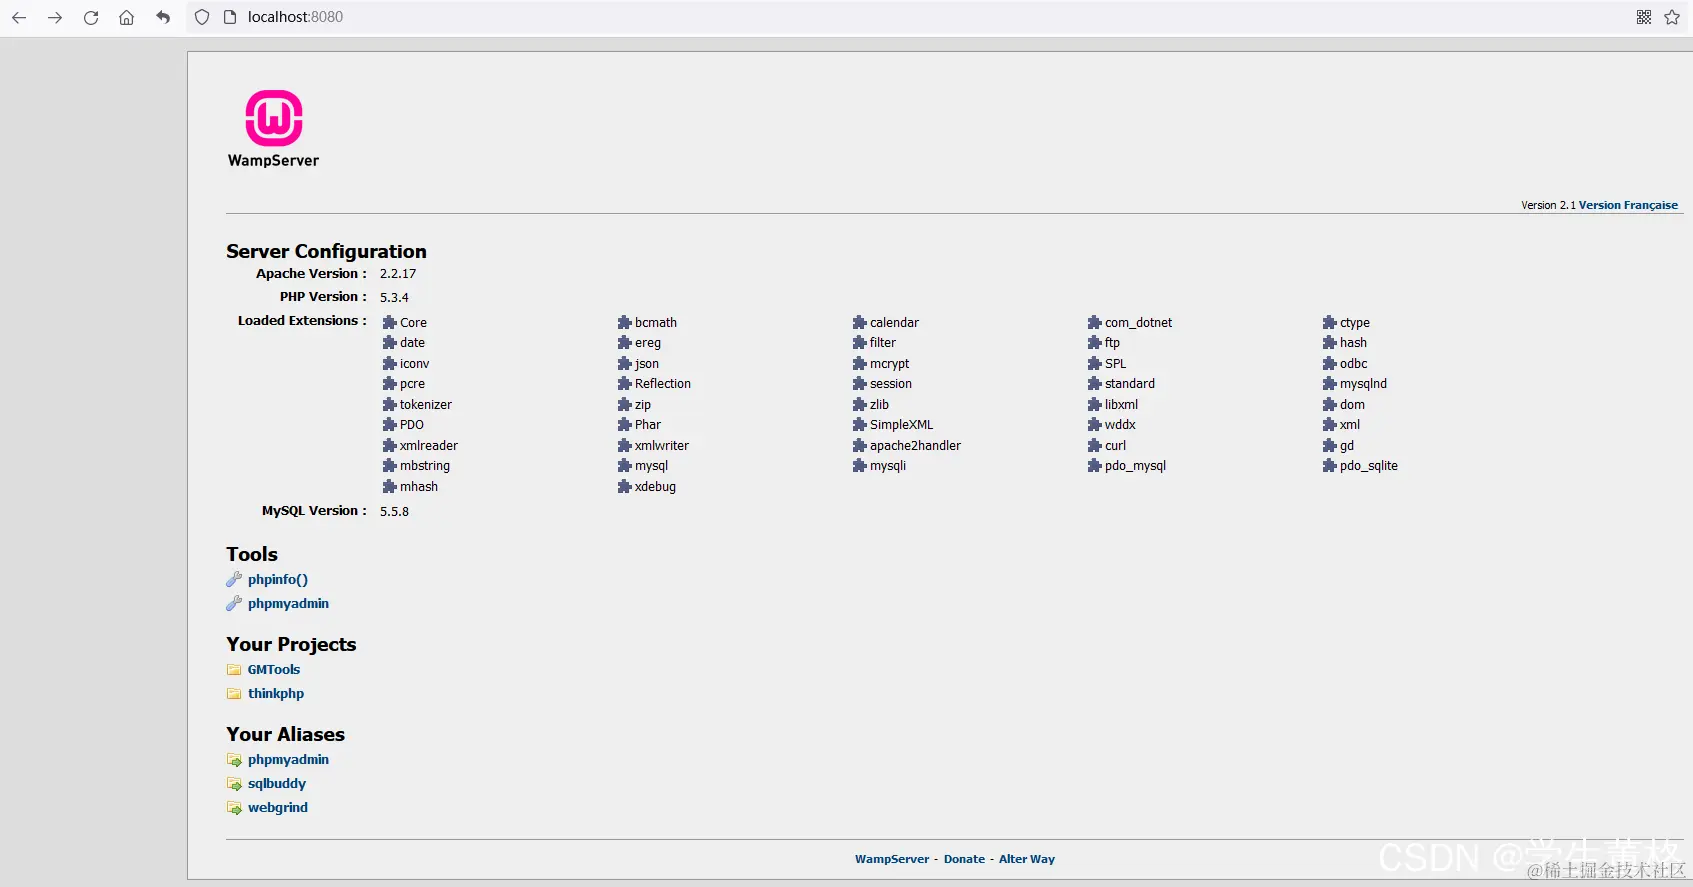This screenshot has width=1693, height=887.
Task: Click the xmlwriter extension name
Action: [662, 446]
